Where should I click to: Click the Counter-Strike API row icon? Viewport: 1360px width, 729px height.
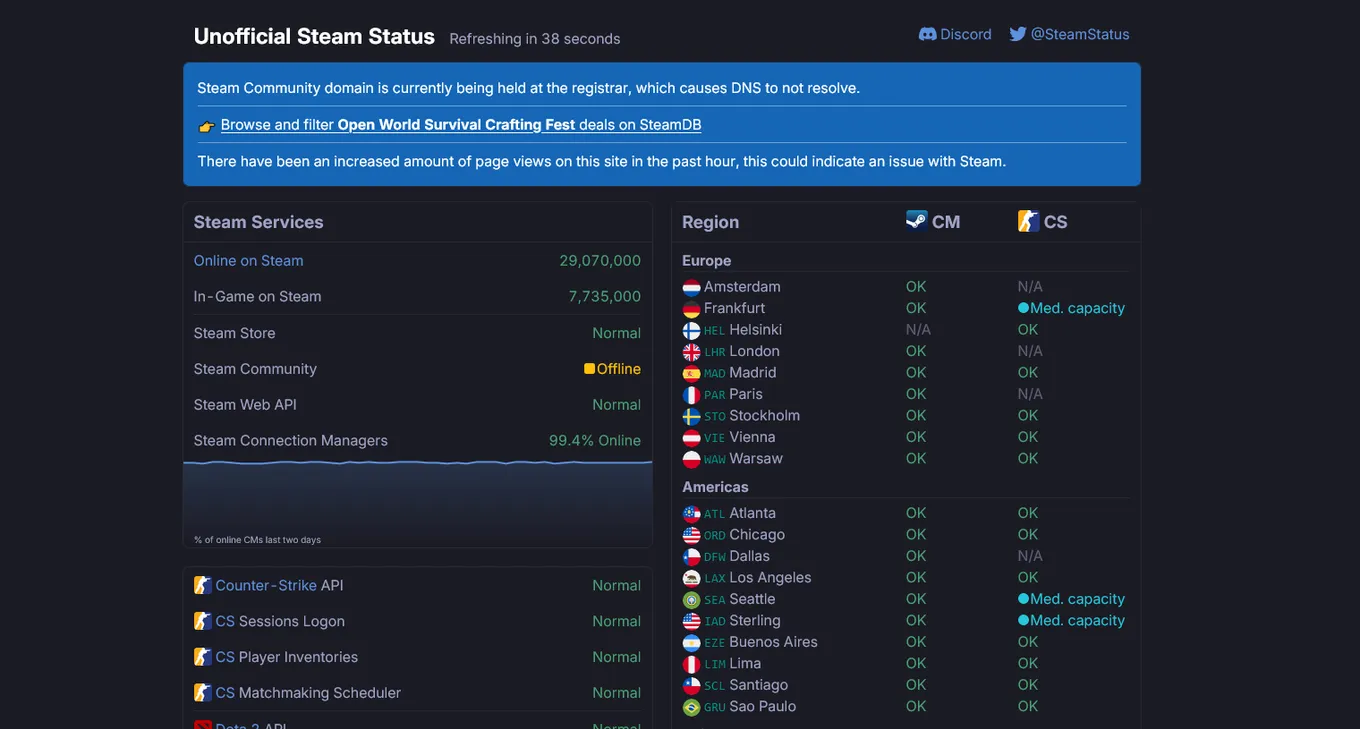202,585
